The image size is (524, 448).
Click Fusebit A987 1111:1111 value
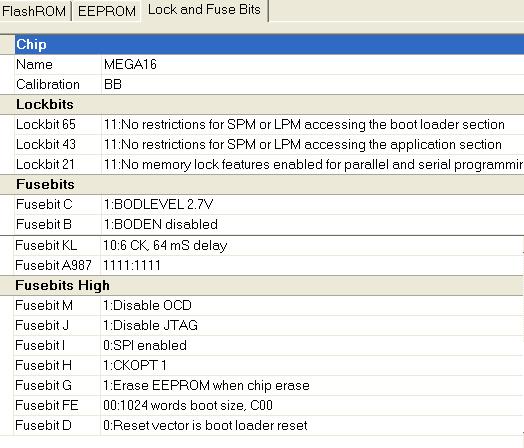(311, 266)
